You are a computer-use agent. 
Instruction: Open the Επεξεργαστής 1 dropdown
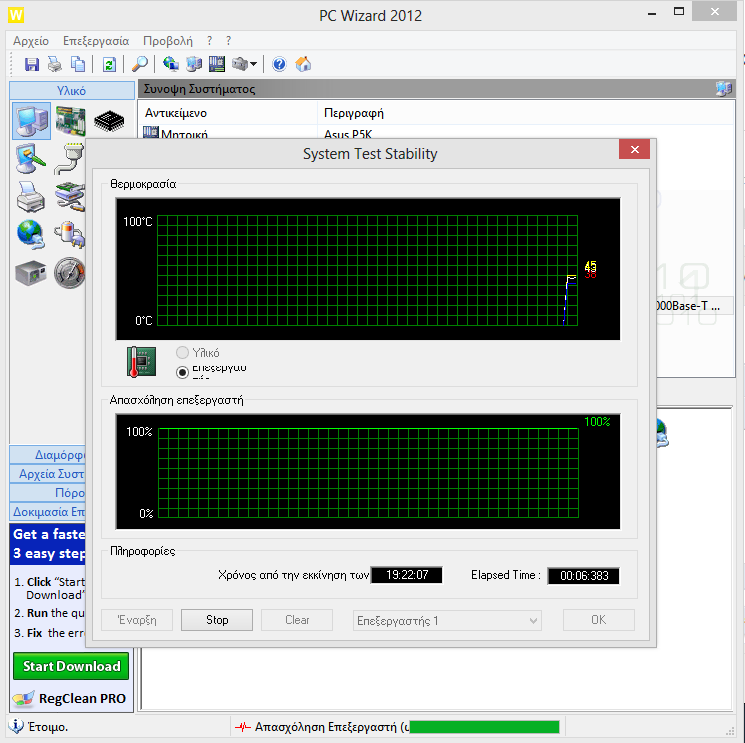pos(447,620)
